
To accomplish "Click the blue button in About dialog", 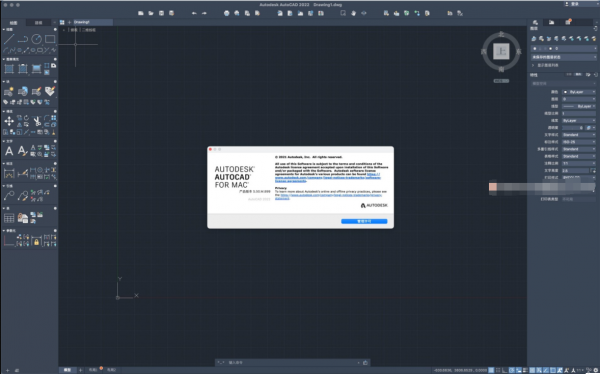I will (x=364, y=221).
